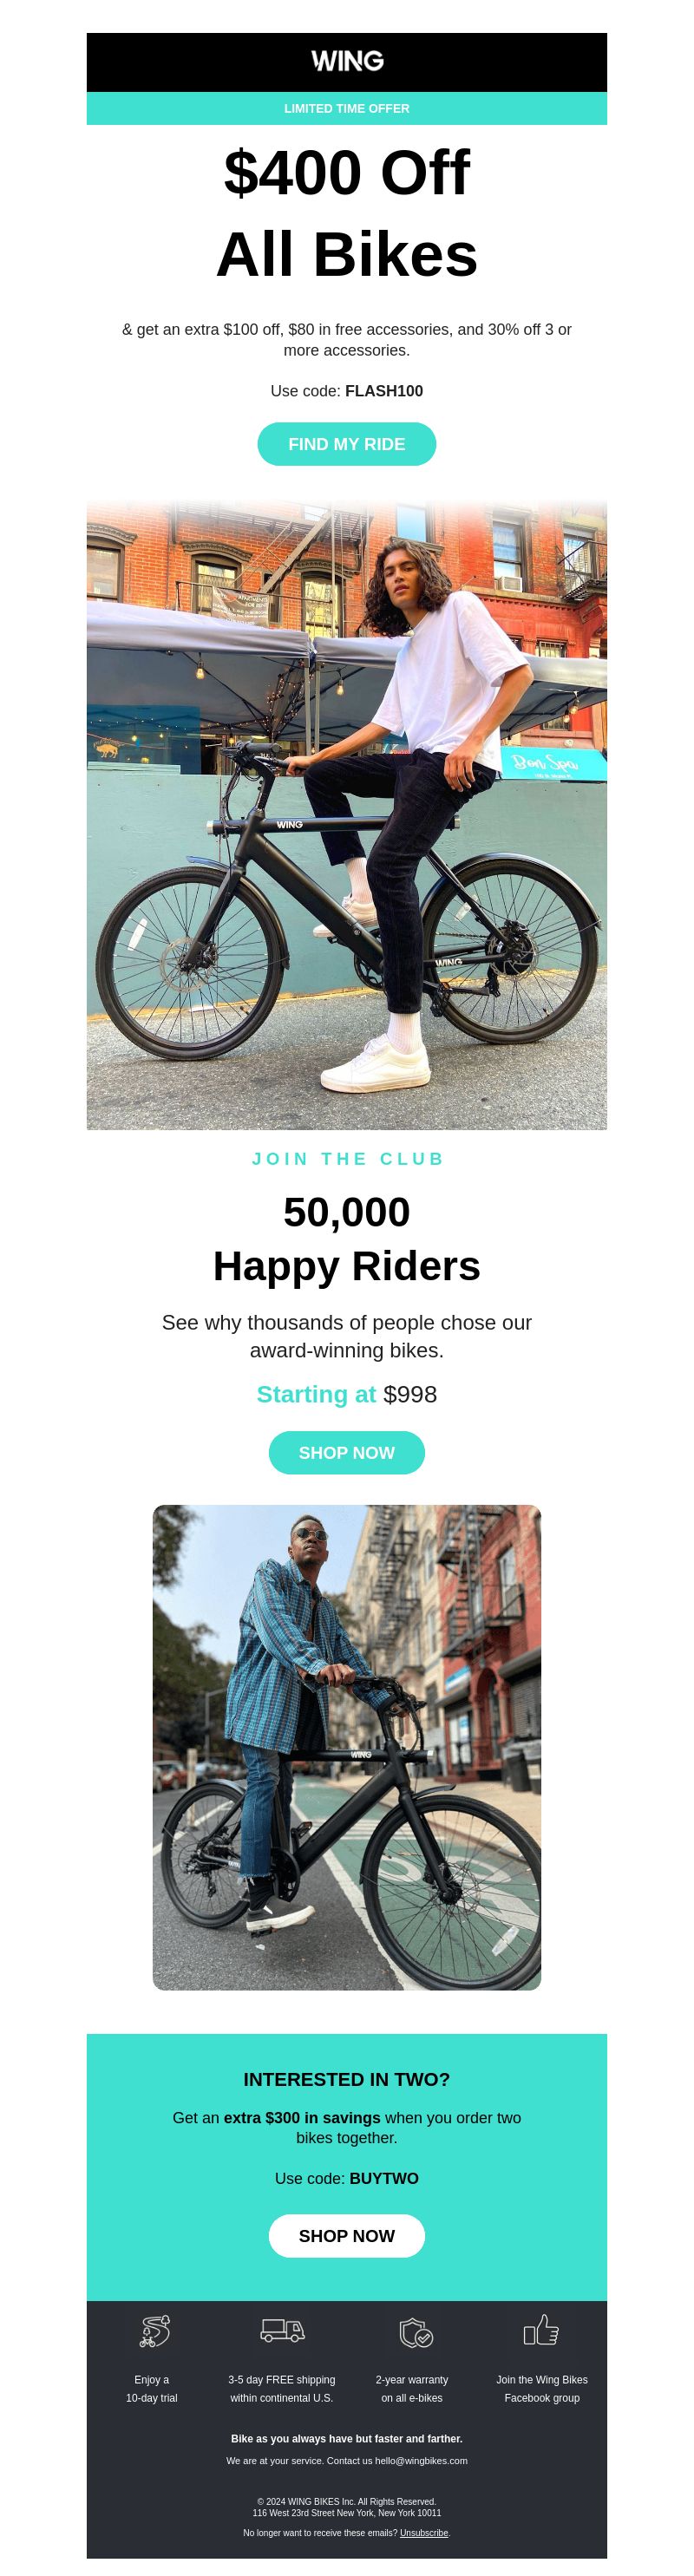Click the Unsubscribe link in the footer

point(424,2532)
